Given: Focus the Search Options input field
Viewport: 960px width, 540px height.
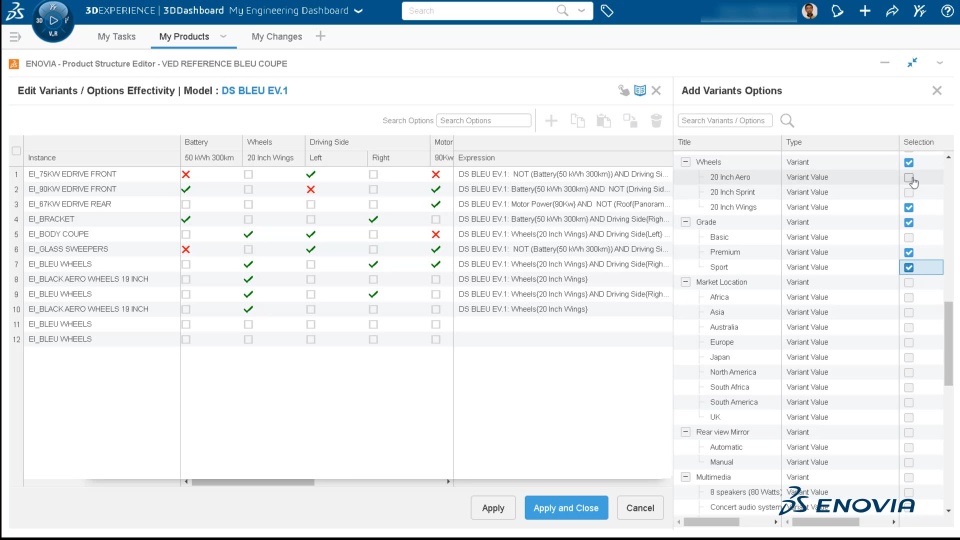Looking at the screenshot, I should tap(484, 121).
